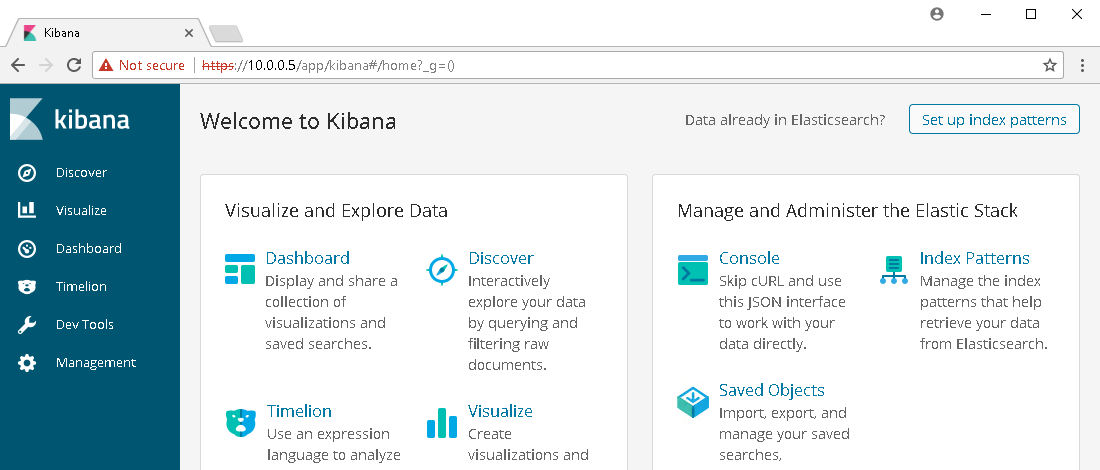This screenshot has height=470, width=1100.
Task: Bookmark this page with the star icon
Action: 1049,65
